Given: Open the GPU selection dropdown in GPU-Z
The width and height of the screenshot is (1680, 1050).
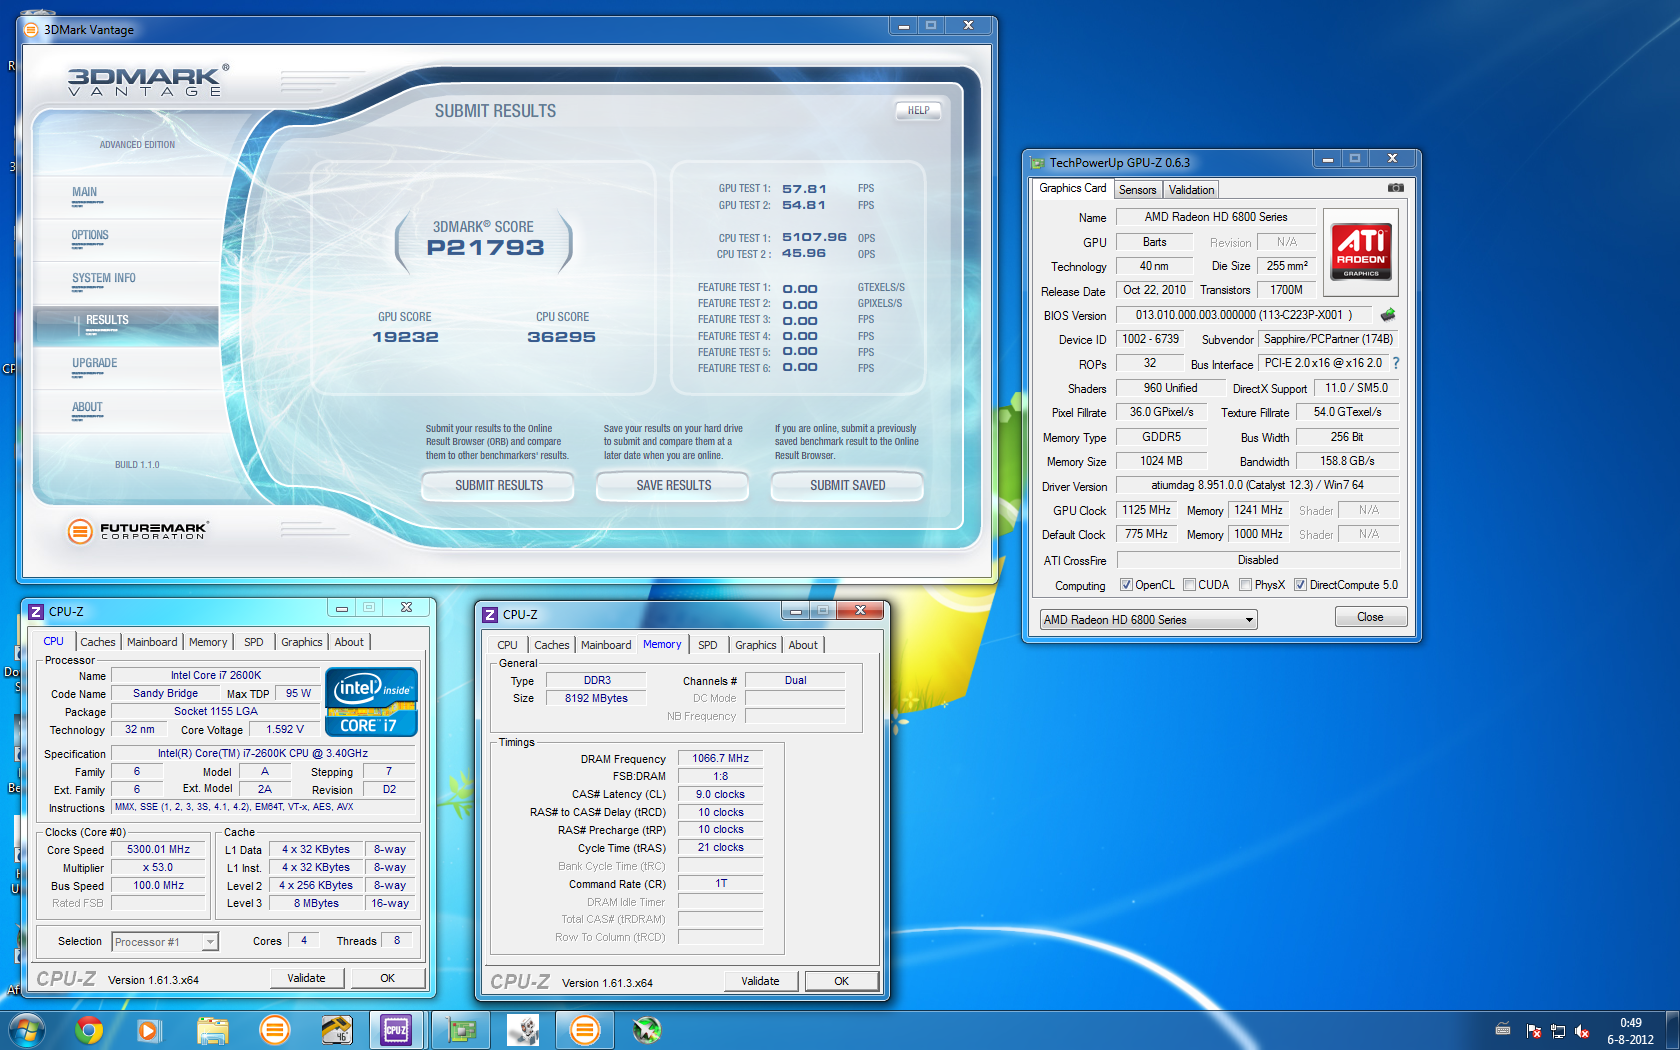Looking at the screenshot, I should (1148, 620).
